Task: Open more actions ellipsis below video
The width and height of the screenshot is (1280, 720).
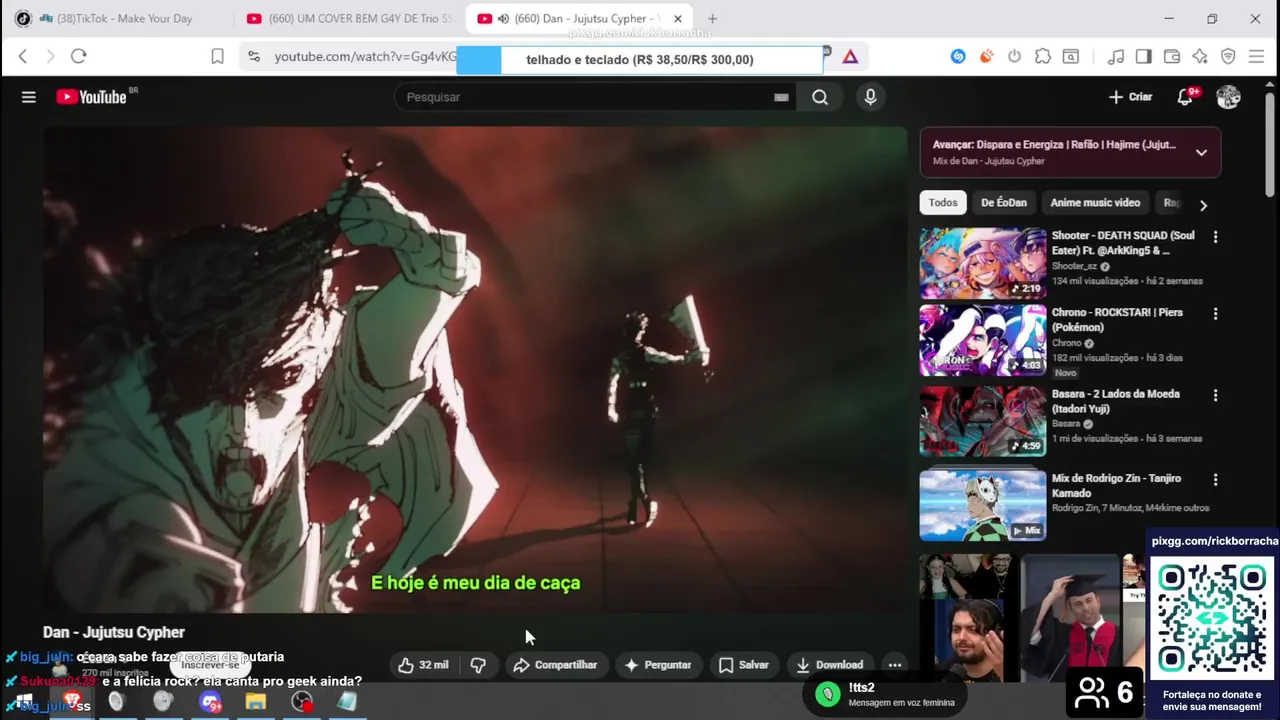Action: [895, 665]
